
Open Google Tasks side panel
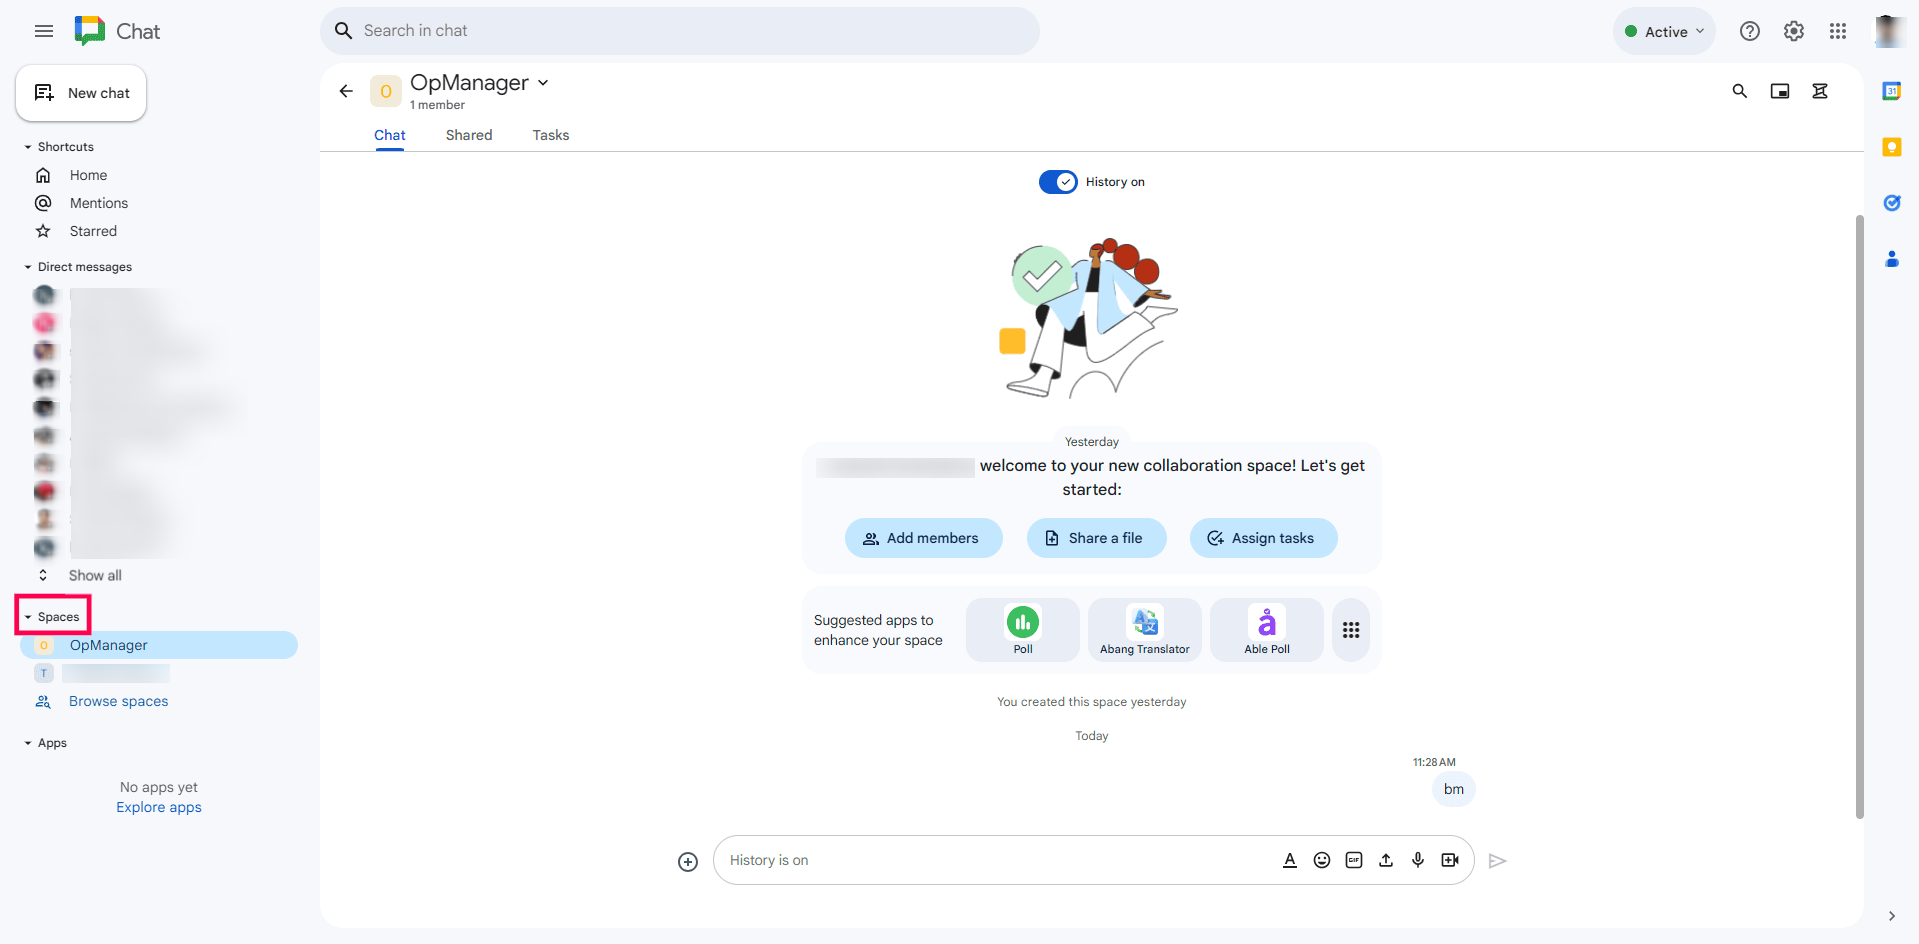(1892, 203)
